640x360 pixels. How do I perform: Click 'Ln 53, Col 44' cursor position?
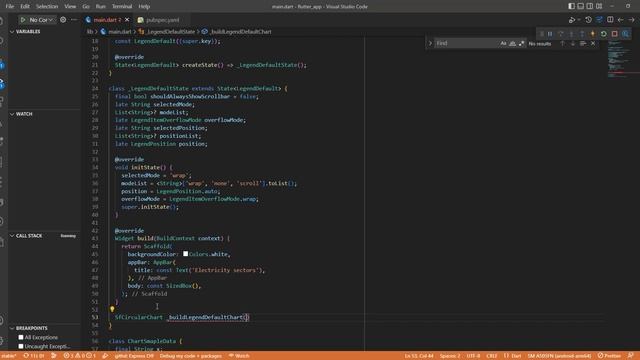click(419, 356)
